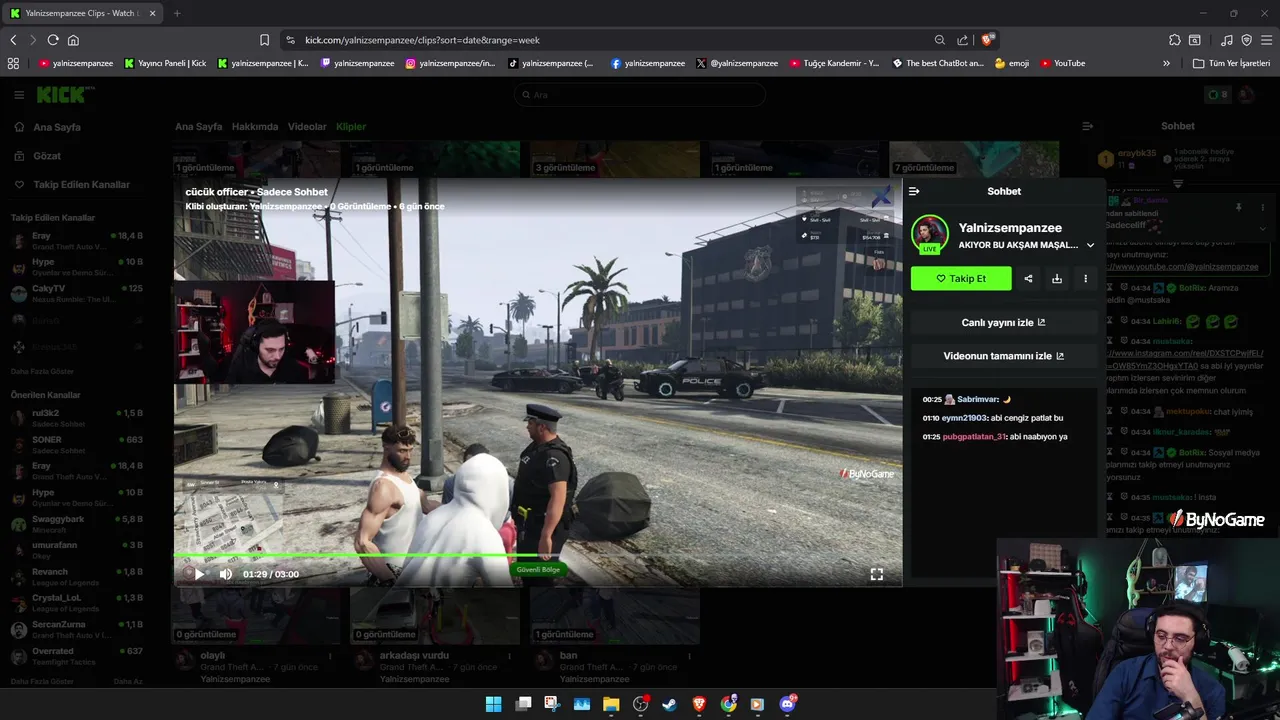Open Eray channel in followed list
Viewport: 1280px width, 720px height.
pos(76,240)
